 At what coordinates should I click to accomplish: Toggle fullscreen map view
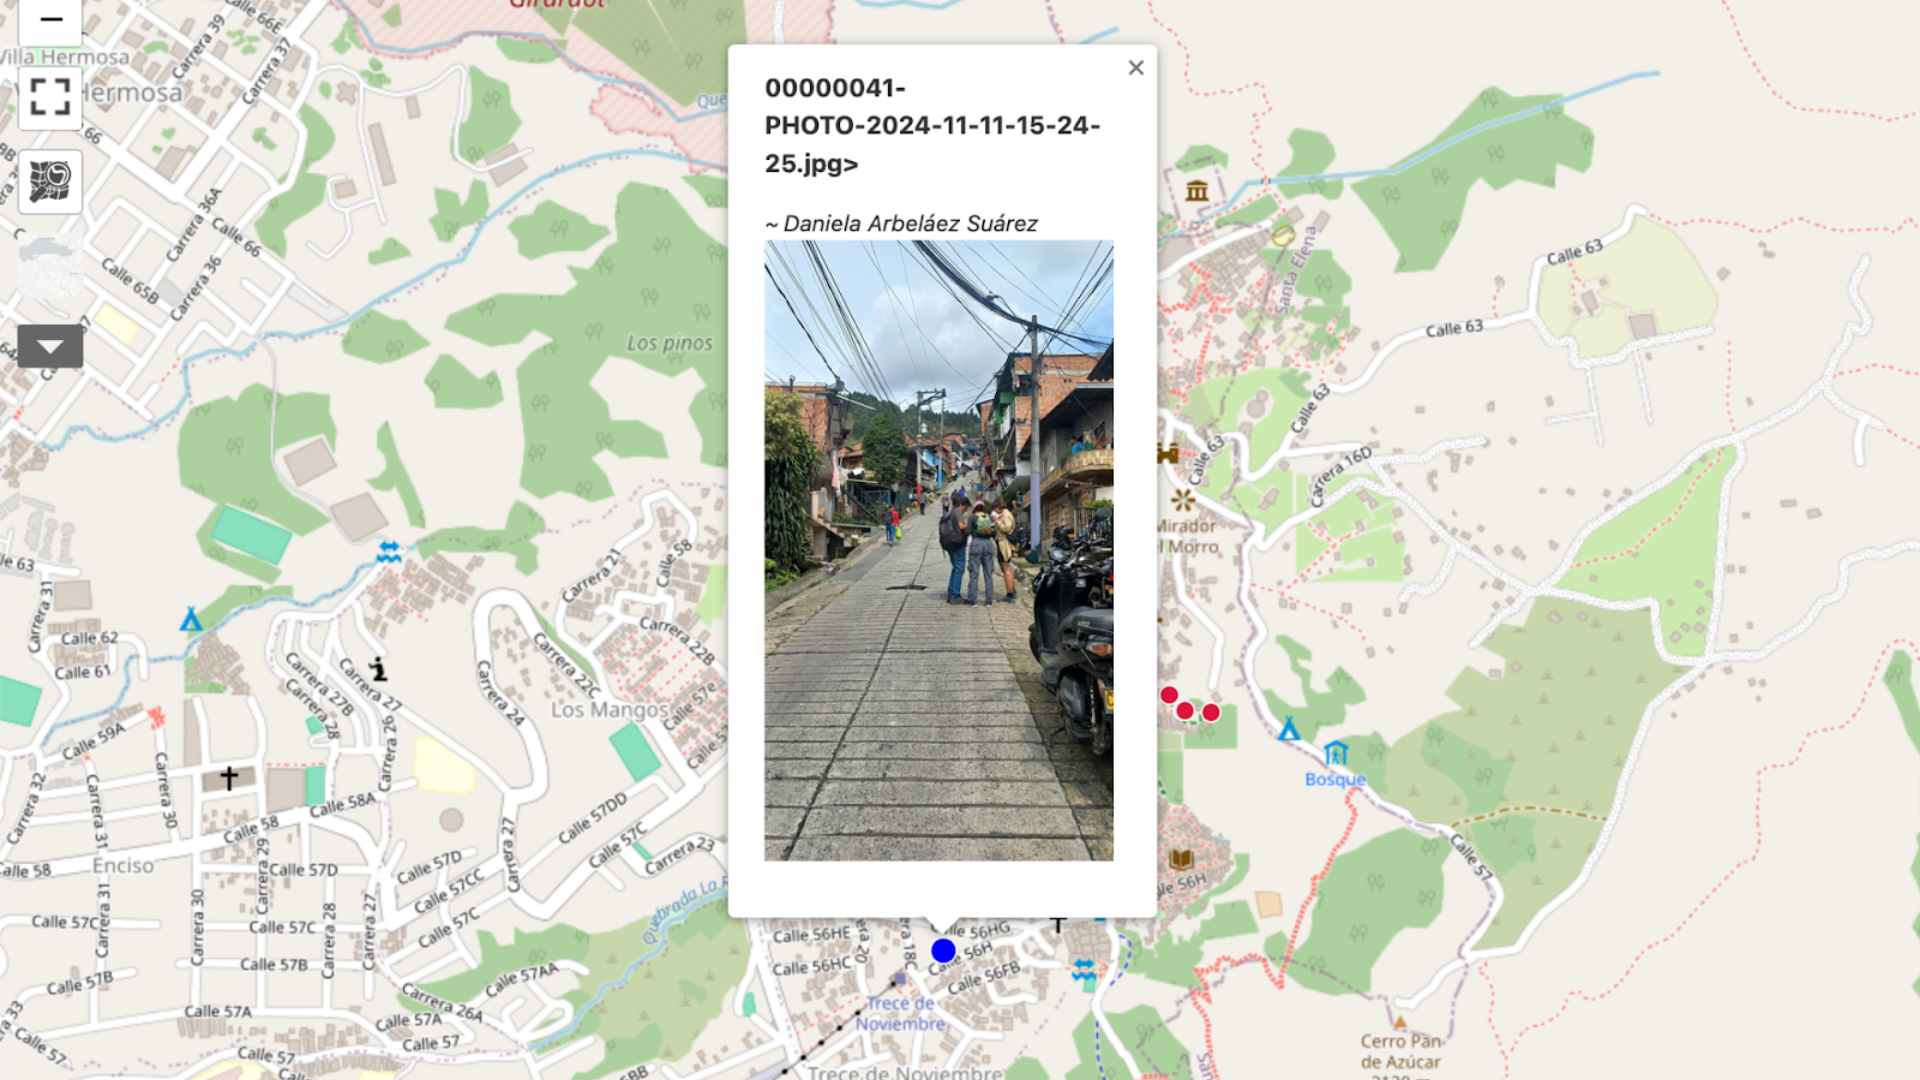50,97
